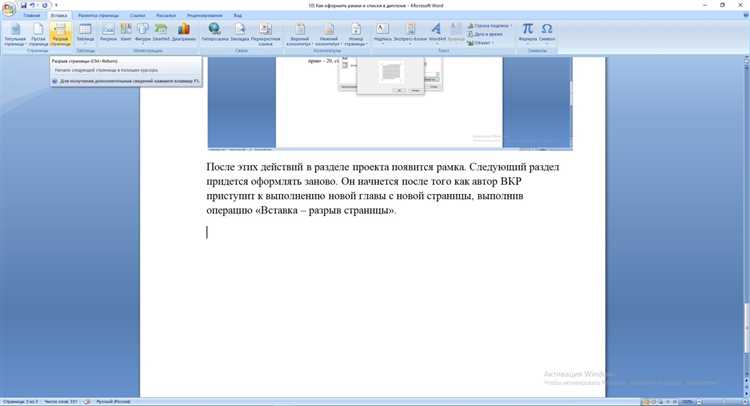This screenshot has width=750, height=406.
Task: Open Экспресс-блоки quick parts menu
Action: point(410,33)
